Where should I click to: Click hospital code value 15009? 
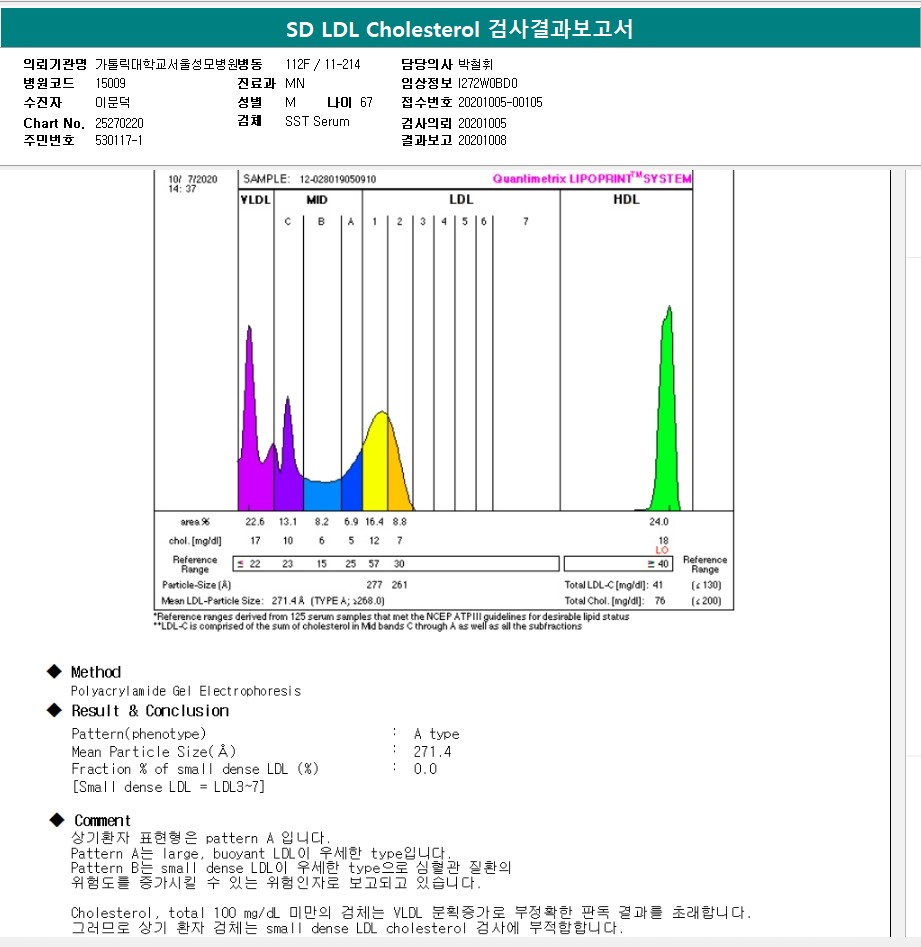click(x=111, y=83)
